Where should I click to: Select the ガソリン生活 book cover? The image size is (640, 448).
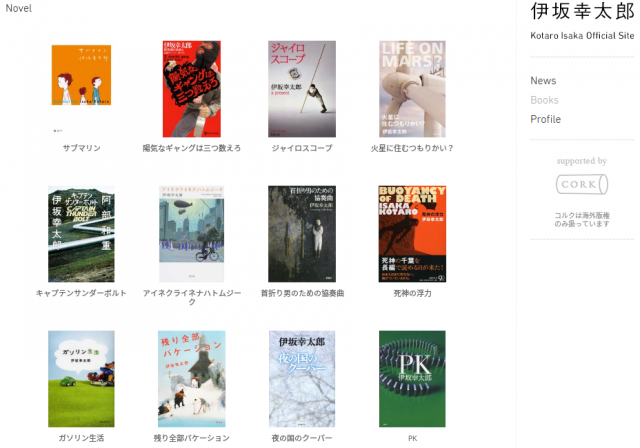[81, 379]
